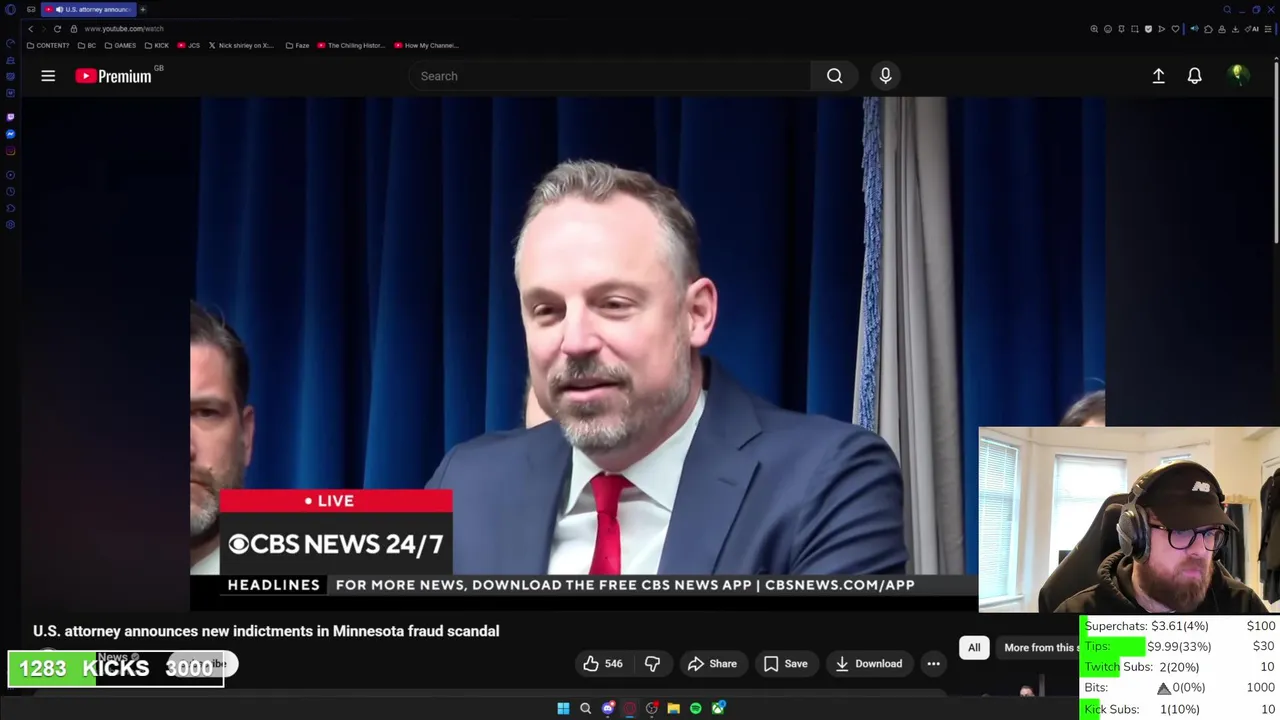Viewport: 1280px width, 720px height.
Task: Focus the YouTube search box
Action: [610, 76]
